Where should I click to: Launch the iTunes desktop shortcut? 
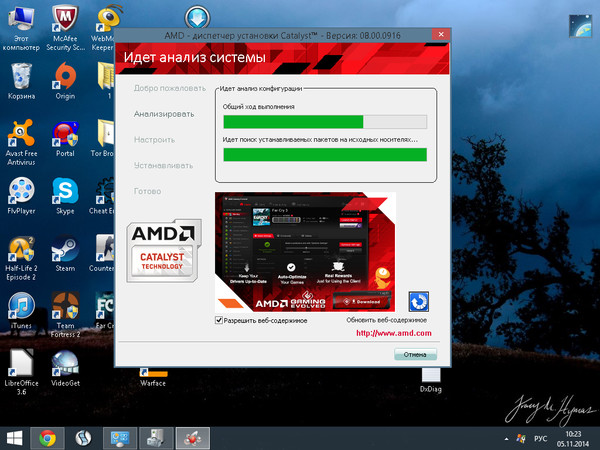pyautogui.click(x=21, y=311)
